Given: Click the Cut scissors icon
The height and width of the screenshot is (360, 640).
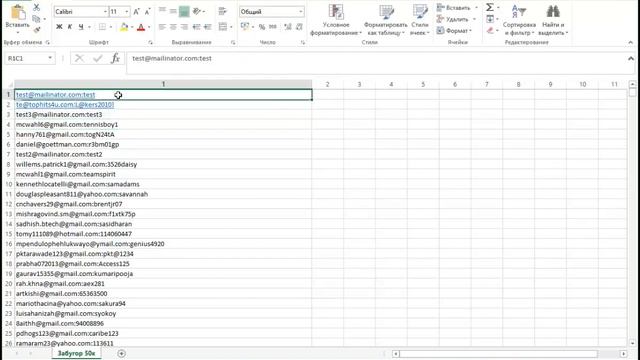Looking at the screenshot, I should click(36, 7).
